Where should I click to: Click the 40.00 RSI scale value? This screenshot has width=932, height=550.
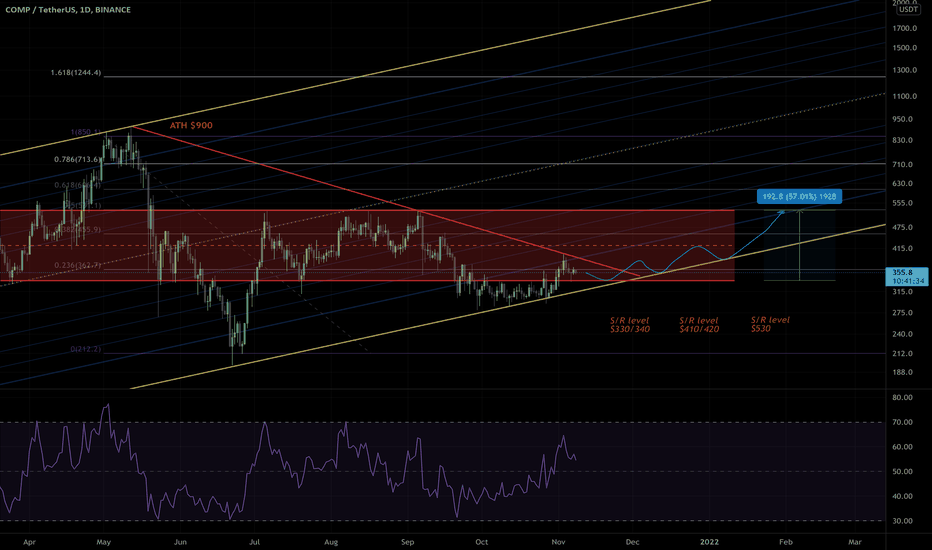point(903,496)
